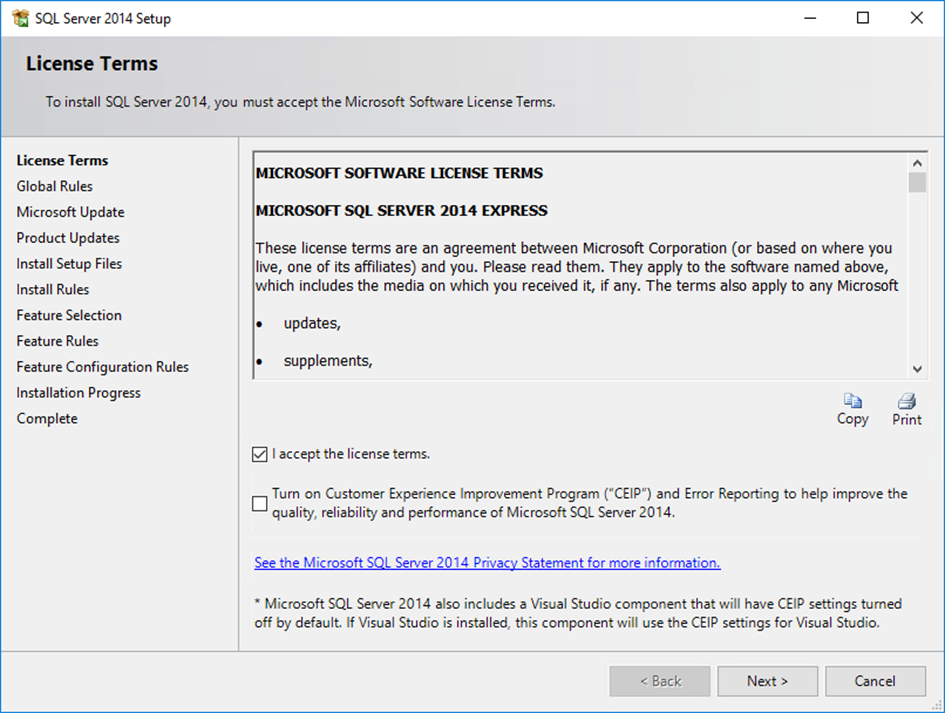Screen dimensions: 945x713
Task: Click the 'supplements,' bullet text
Action: click(328, 361)
